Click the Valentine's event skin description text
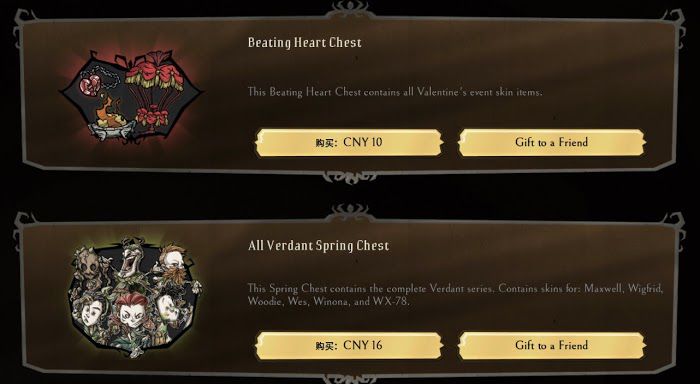Screen dimensions: 700x384 point(395,92)
